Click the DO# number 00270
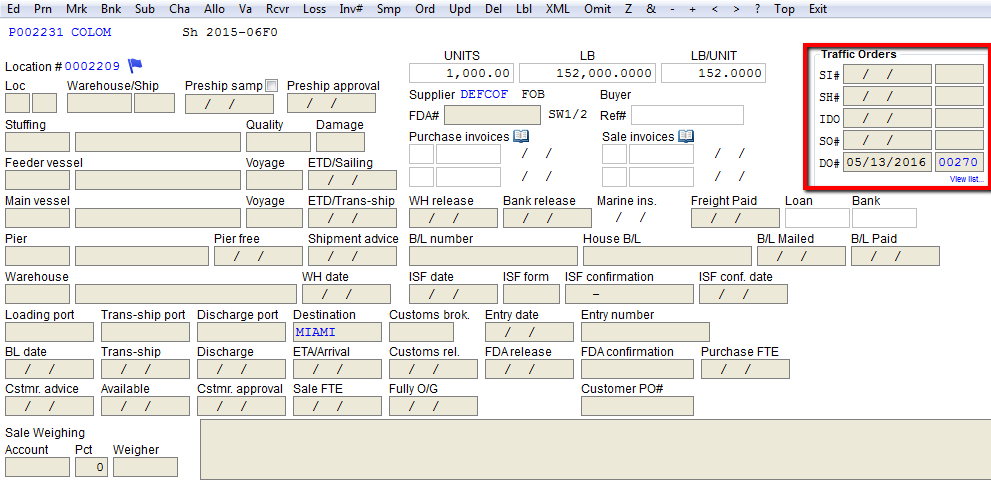 pyautogui.click(x=958, y=162)
